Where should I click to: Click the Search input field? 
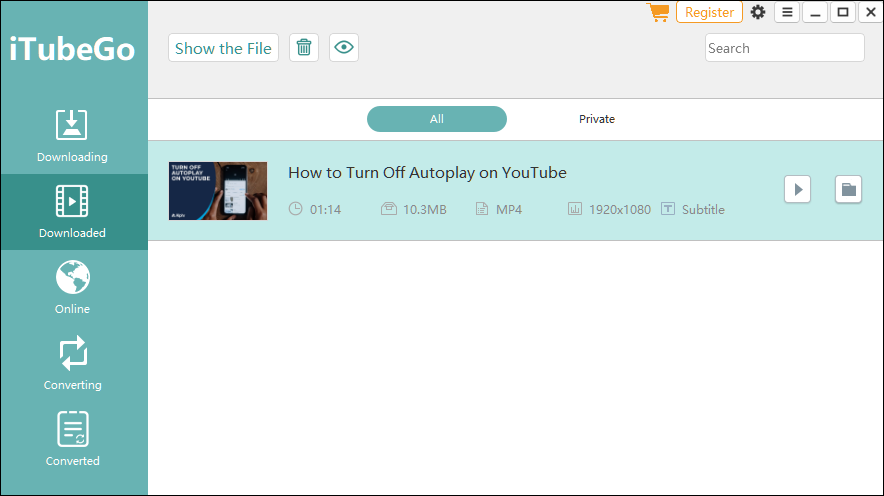tap(784, 48)
